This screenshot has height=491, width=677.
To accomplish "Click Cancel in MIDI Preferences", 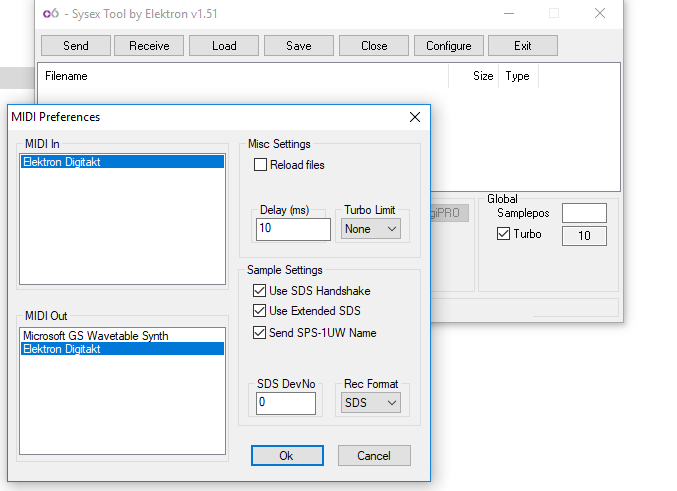I will point(374,456).
